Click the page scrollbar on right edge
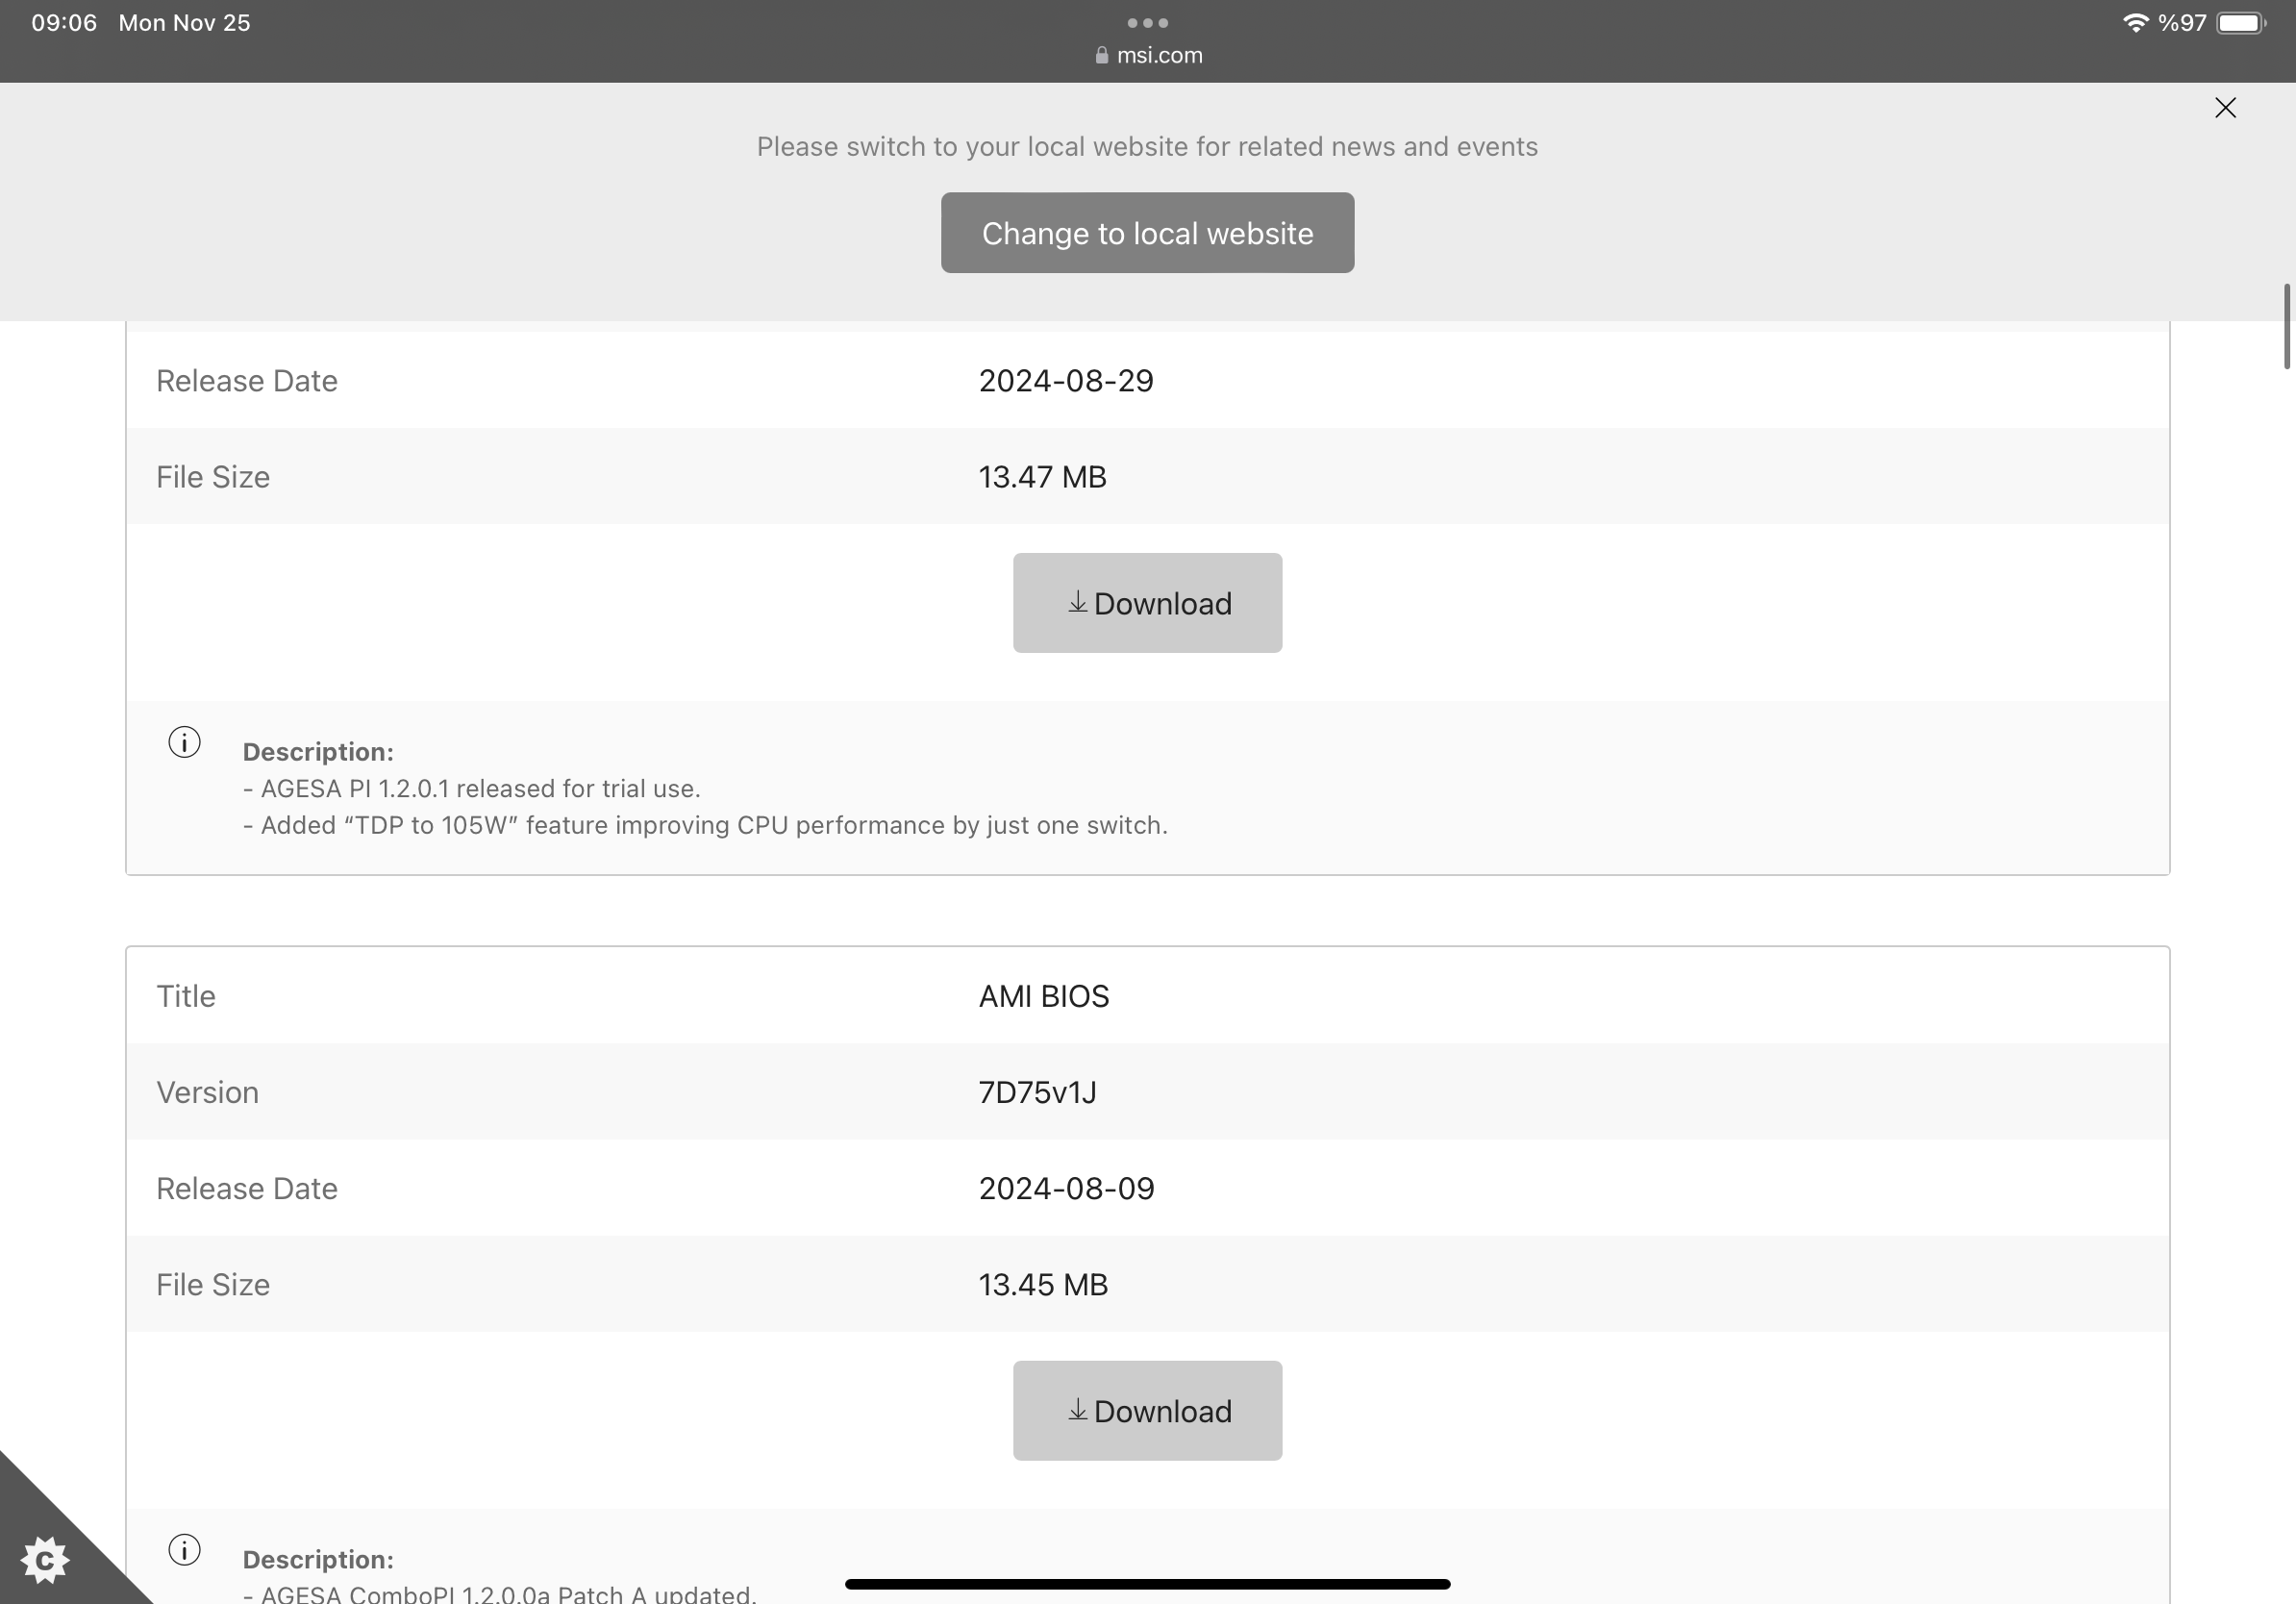Screen dimensions: 2296x1604 2286,326
